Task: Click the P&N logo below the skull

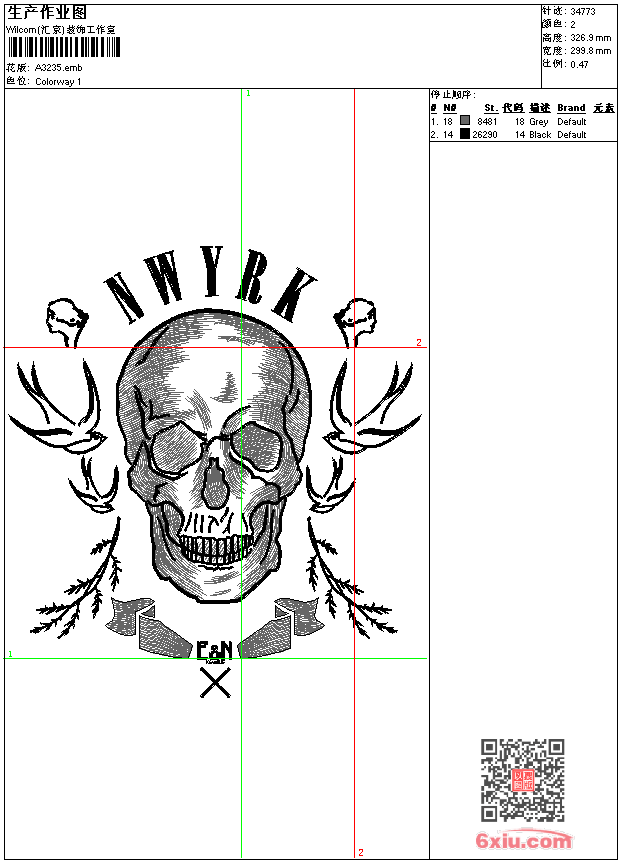Action: coord(214,650)
